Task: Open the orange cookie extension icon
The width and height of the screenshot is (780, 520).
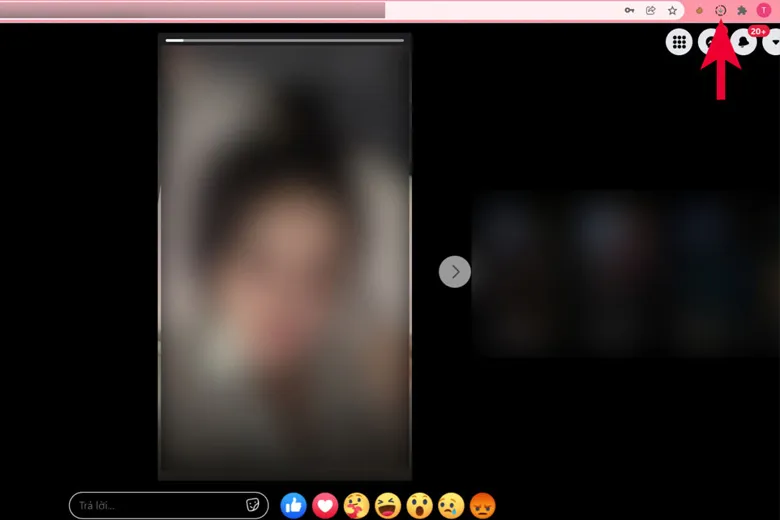Action: tap(699, 10)
